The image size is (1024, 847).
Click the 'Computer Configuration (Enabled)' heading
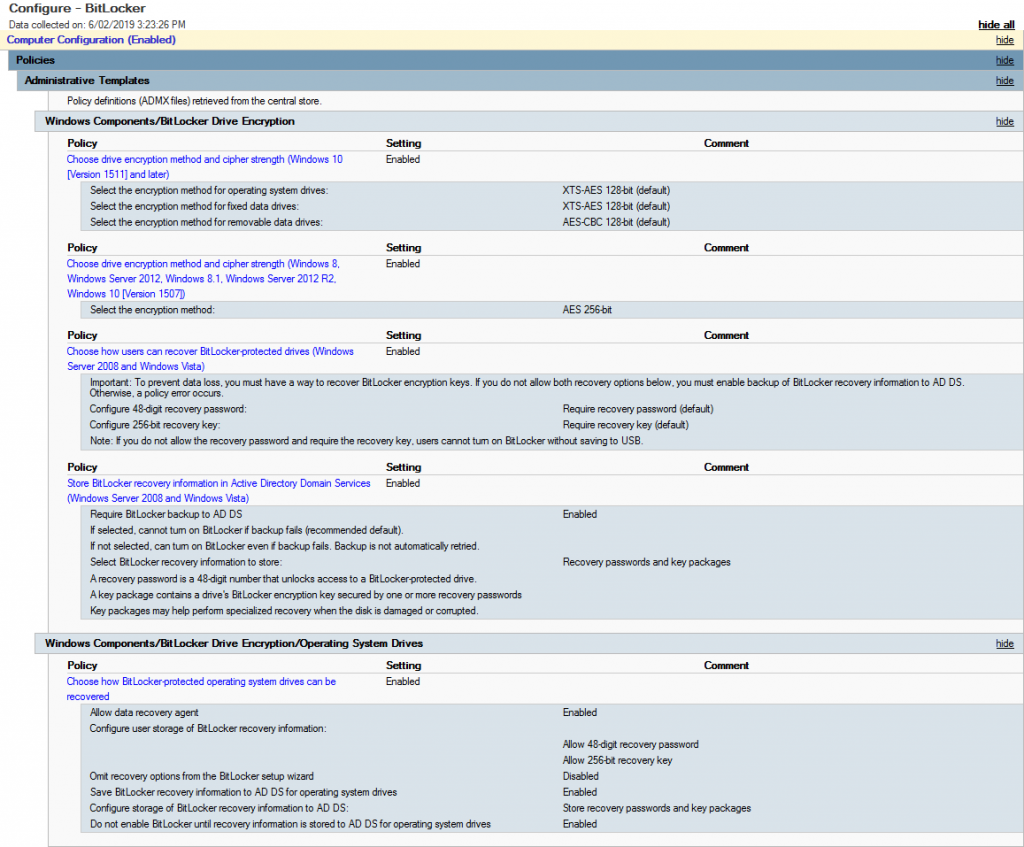point(91,40)
